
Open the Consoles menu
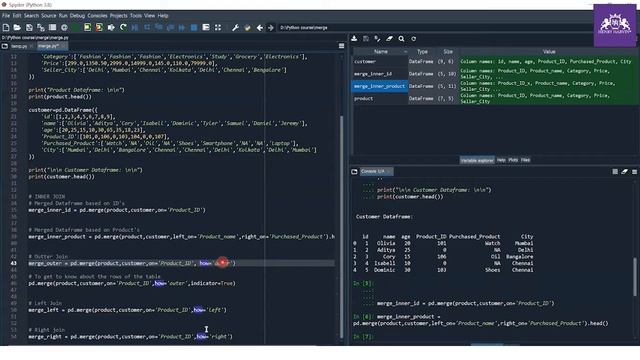pyautogui.click(x=98, y=16)
